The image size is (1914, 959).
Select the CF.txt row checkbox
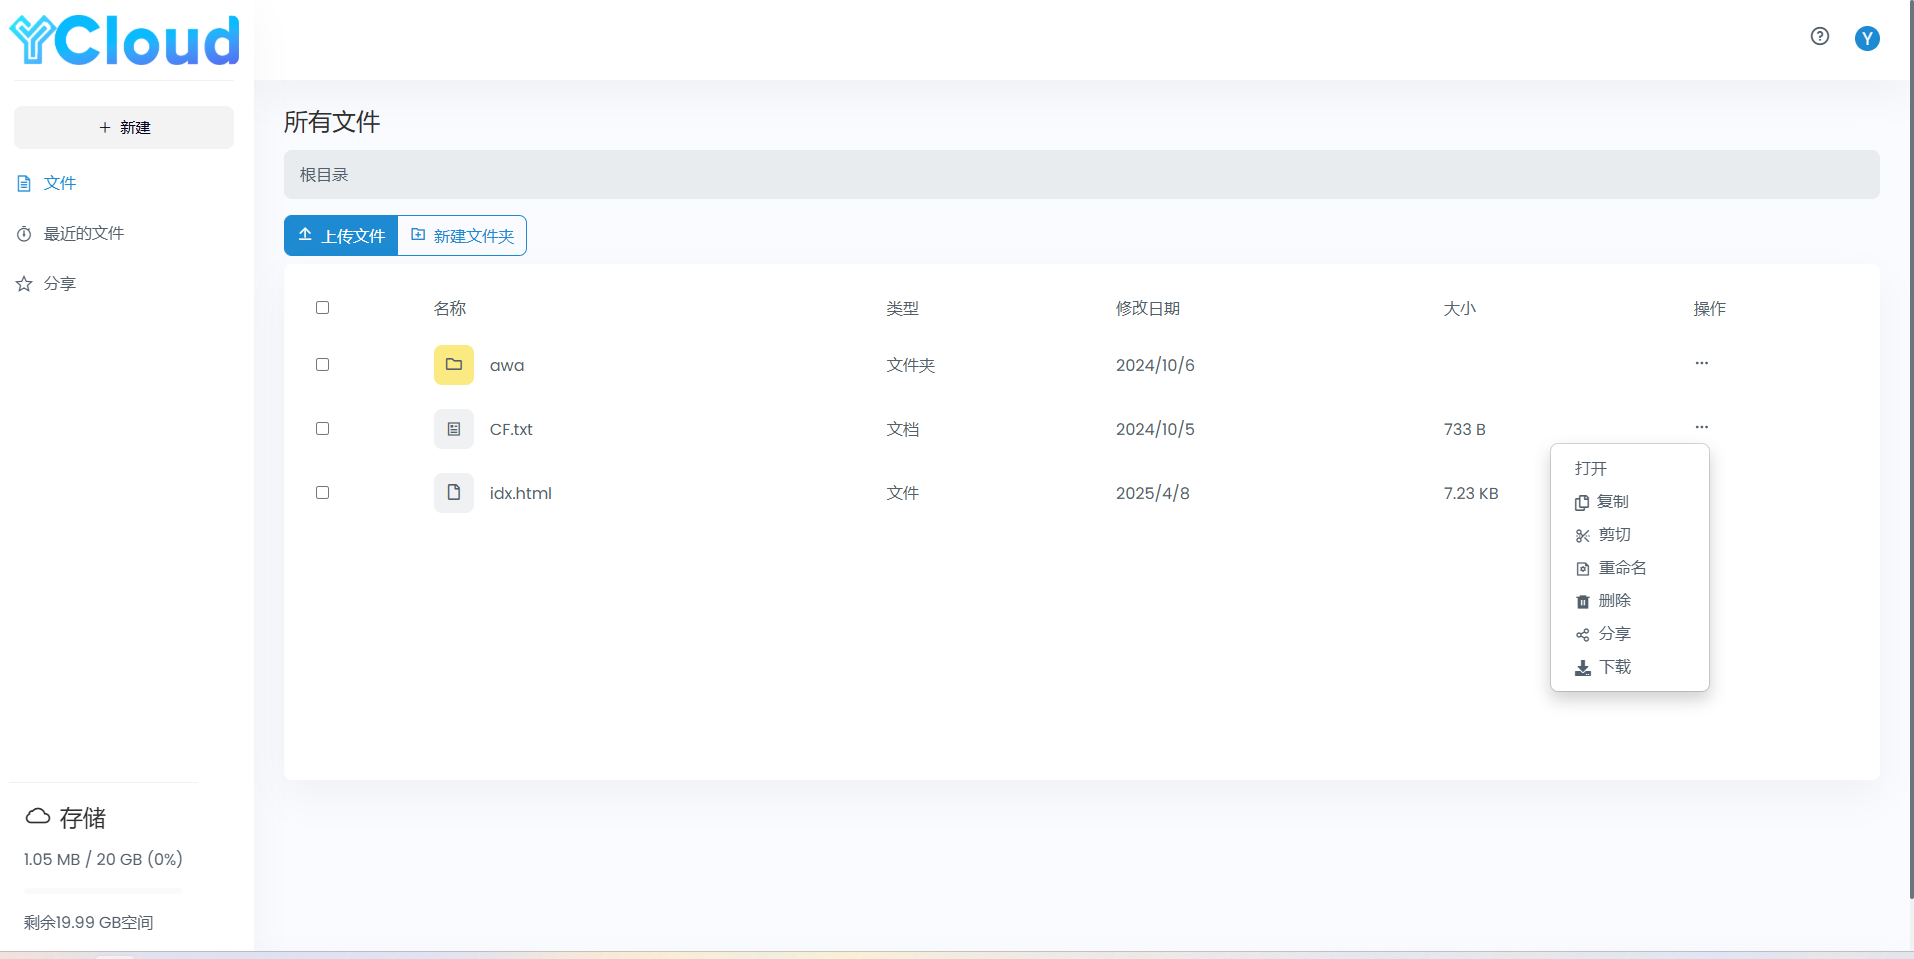coord(322,429)
